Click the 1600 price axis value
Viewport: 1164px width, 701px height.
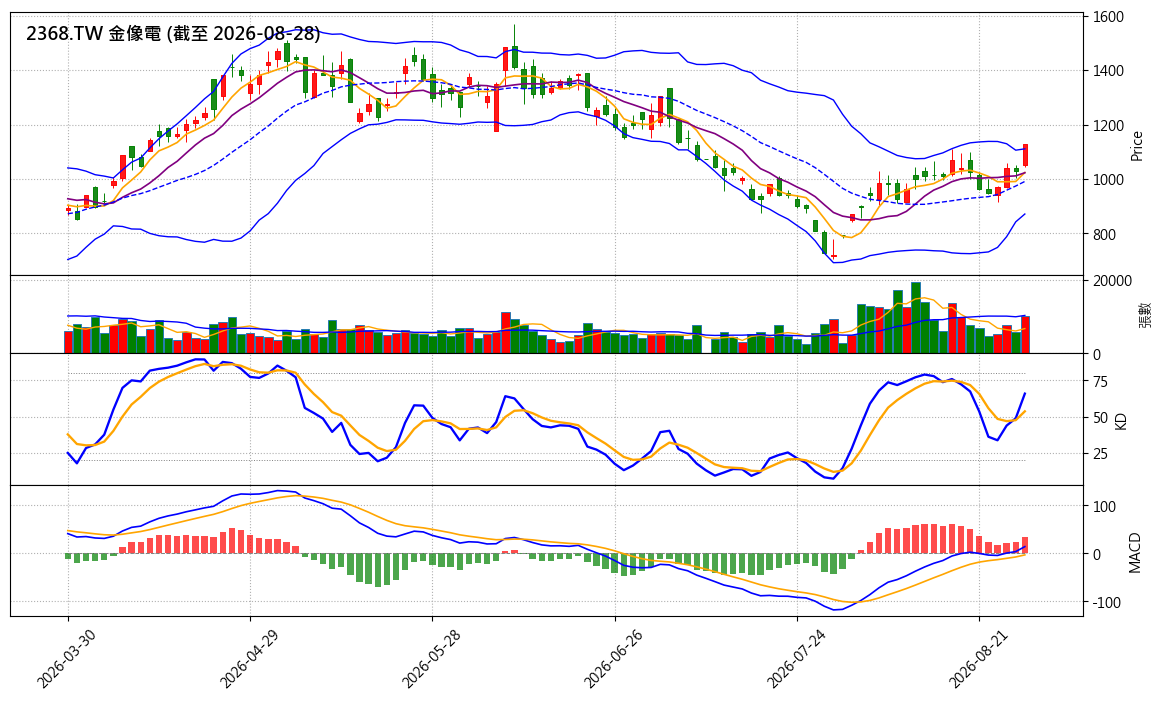tap(1108, 17)
